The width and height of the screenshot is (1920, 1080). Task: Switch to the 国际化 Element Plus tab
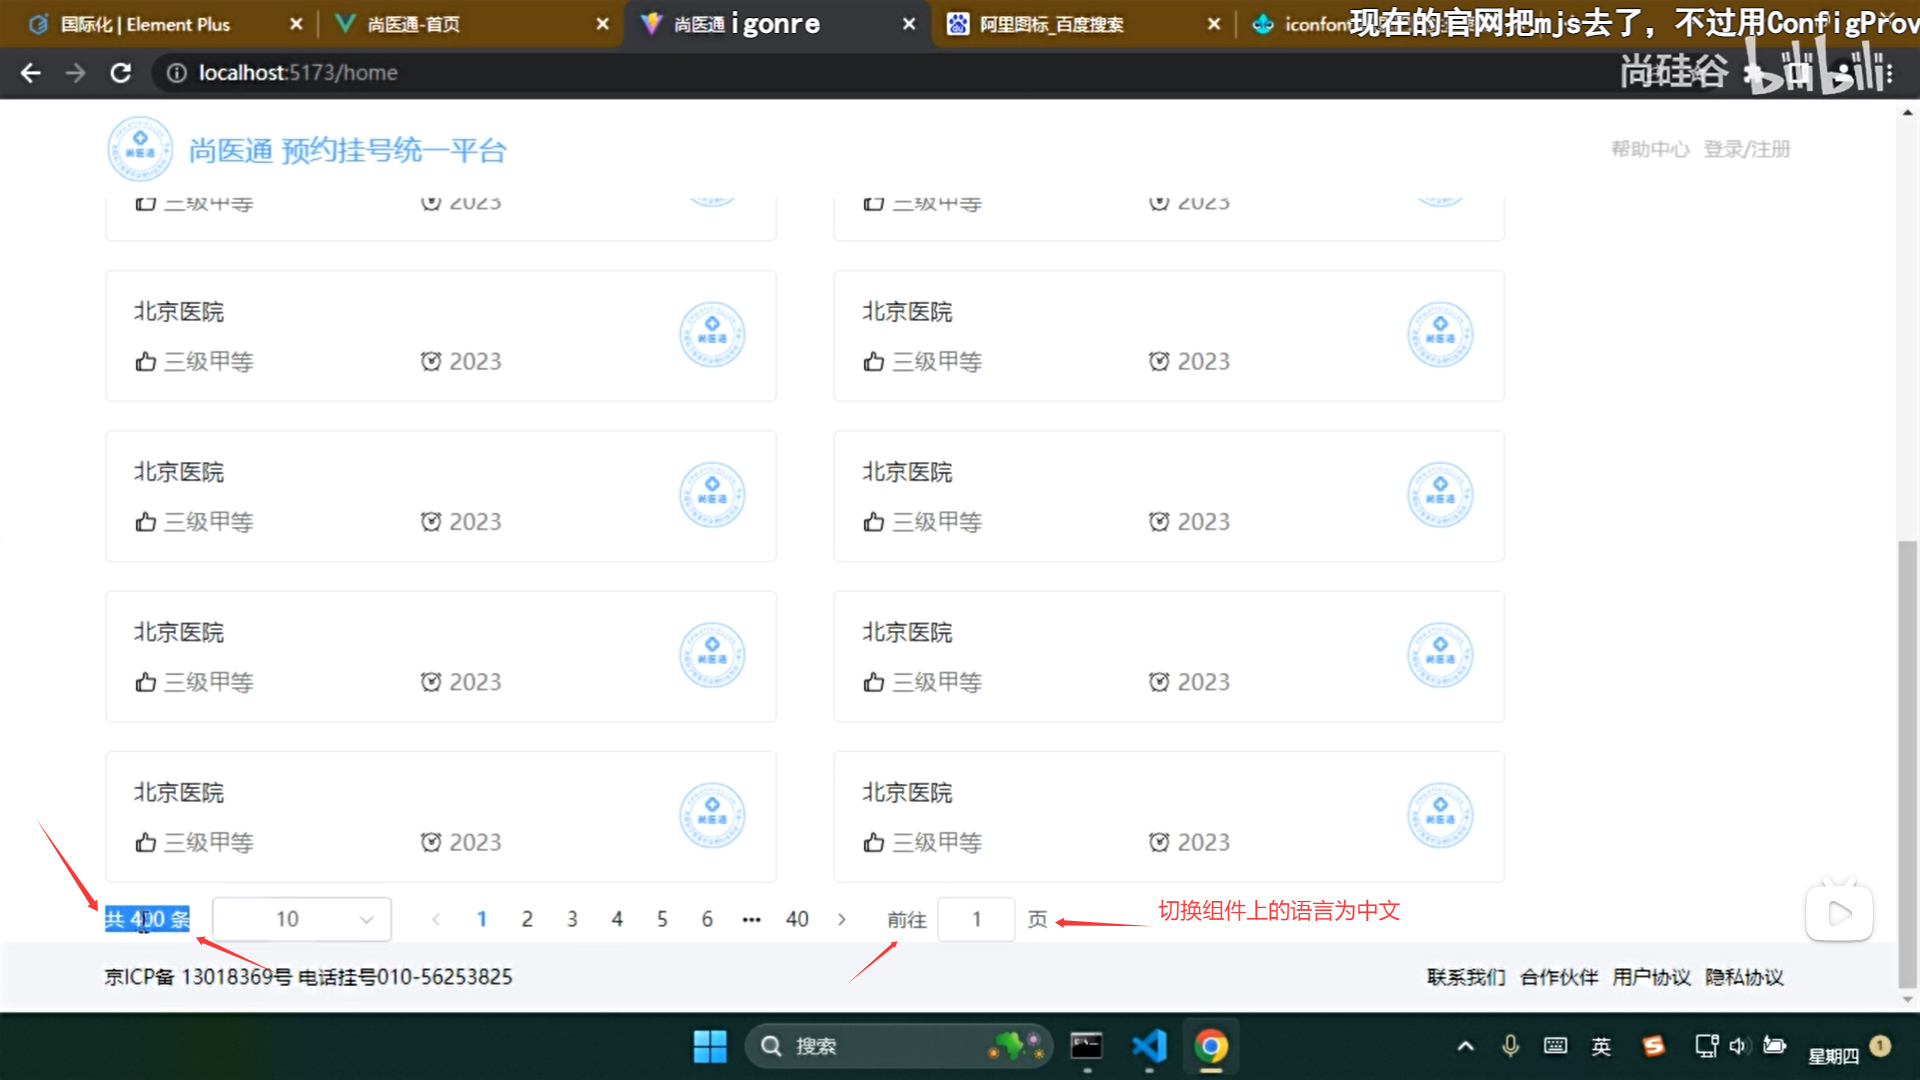148,23
